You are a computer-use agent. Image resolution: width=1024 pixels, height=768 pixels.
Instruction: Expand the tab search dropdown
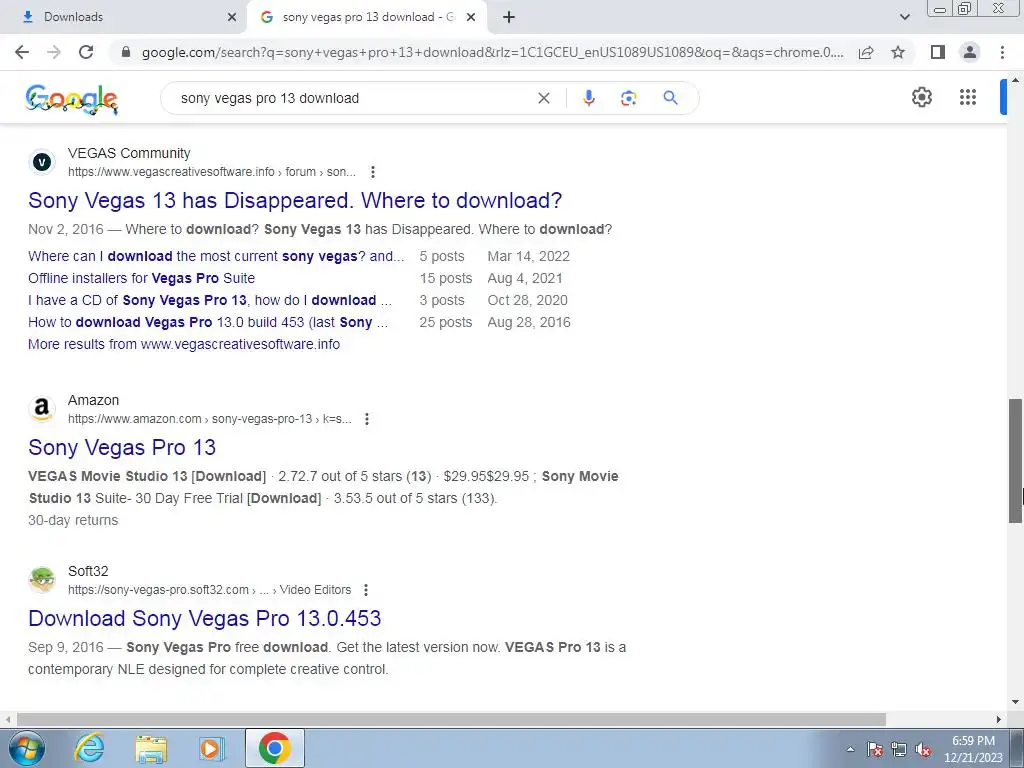click(x=904, y=17)
